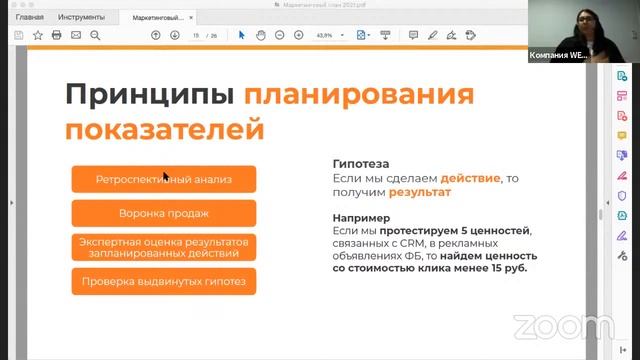Open the page fit options dropdown
This screenshot has width=640, height=360.
click(363, 35)
